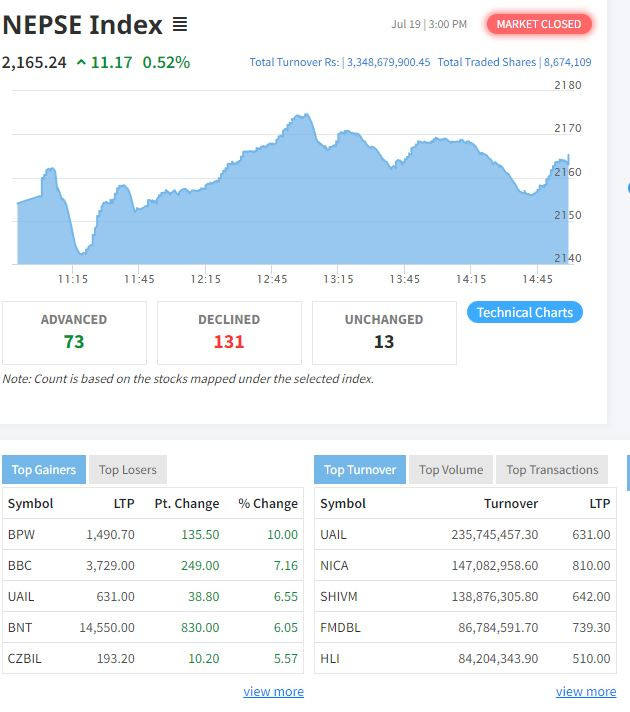
Task: Open Technical Charts
Action: [x=525, y=312]
